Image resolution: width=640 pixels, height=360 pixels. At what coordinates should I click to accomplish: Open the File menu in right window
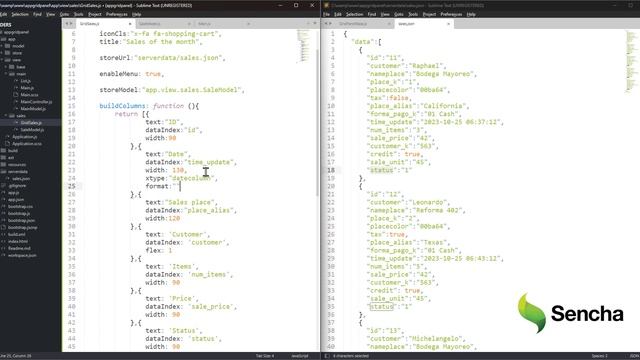(327, 14)
